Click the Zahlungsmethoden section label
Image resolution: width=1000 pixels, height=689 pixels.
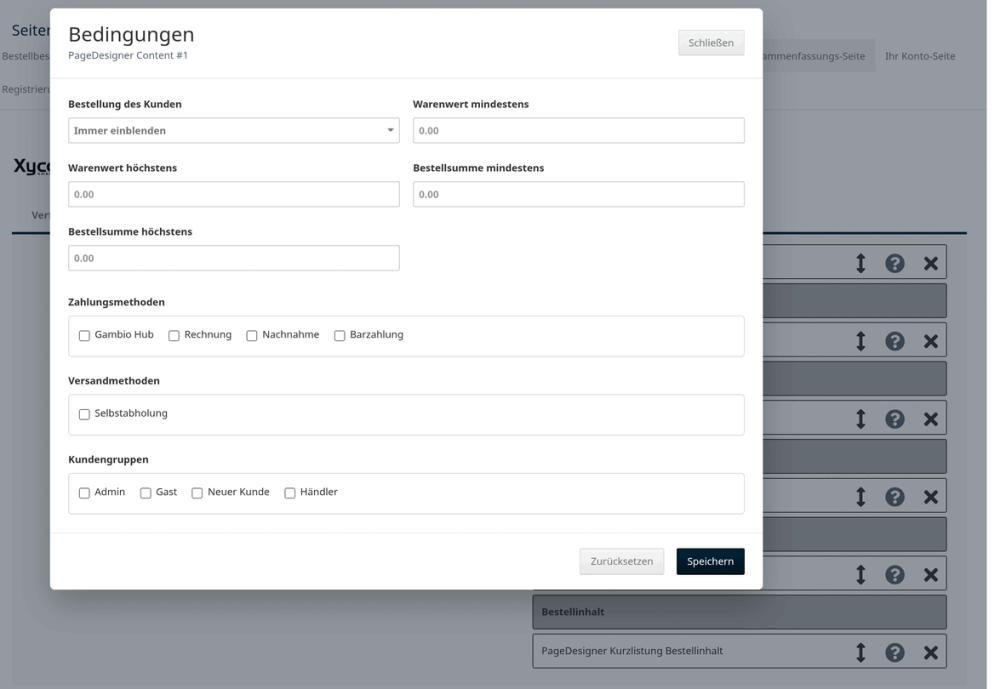(x=117, y=302)
